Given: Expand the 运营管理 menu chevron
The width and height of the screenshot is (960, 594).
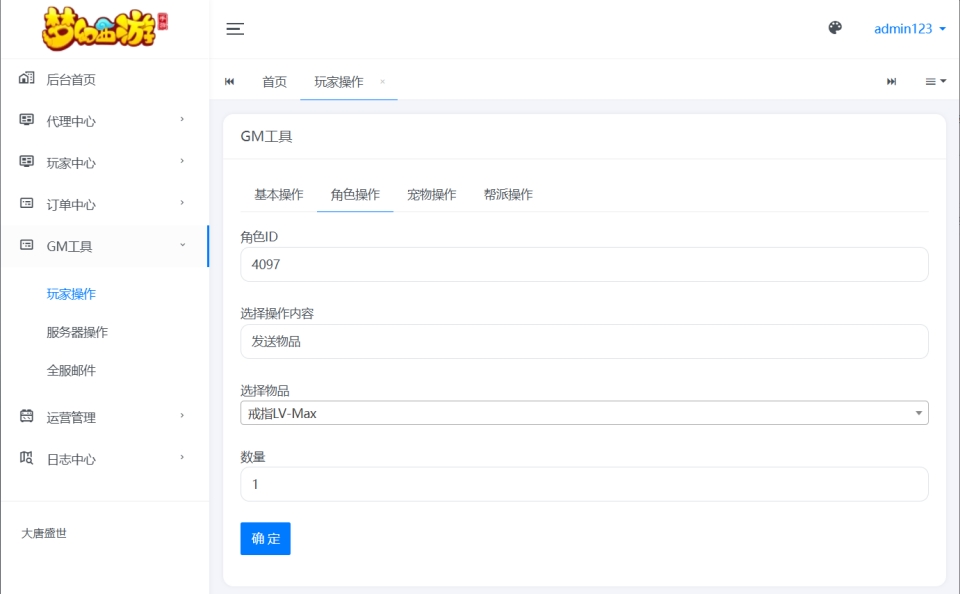Looking at the screenshot, I should tap(182, 415).
